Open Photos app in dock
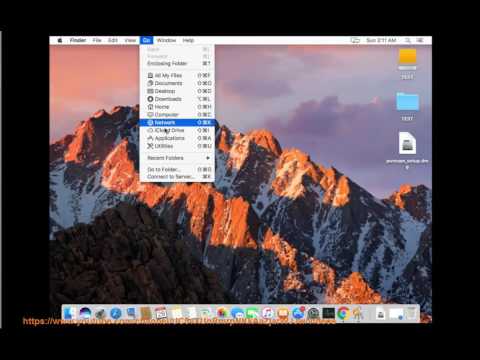The height and width of the screenshot is (360, 480). click(222, 313)
